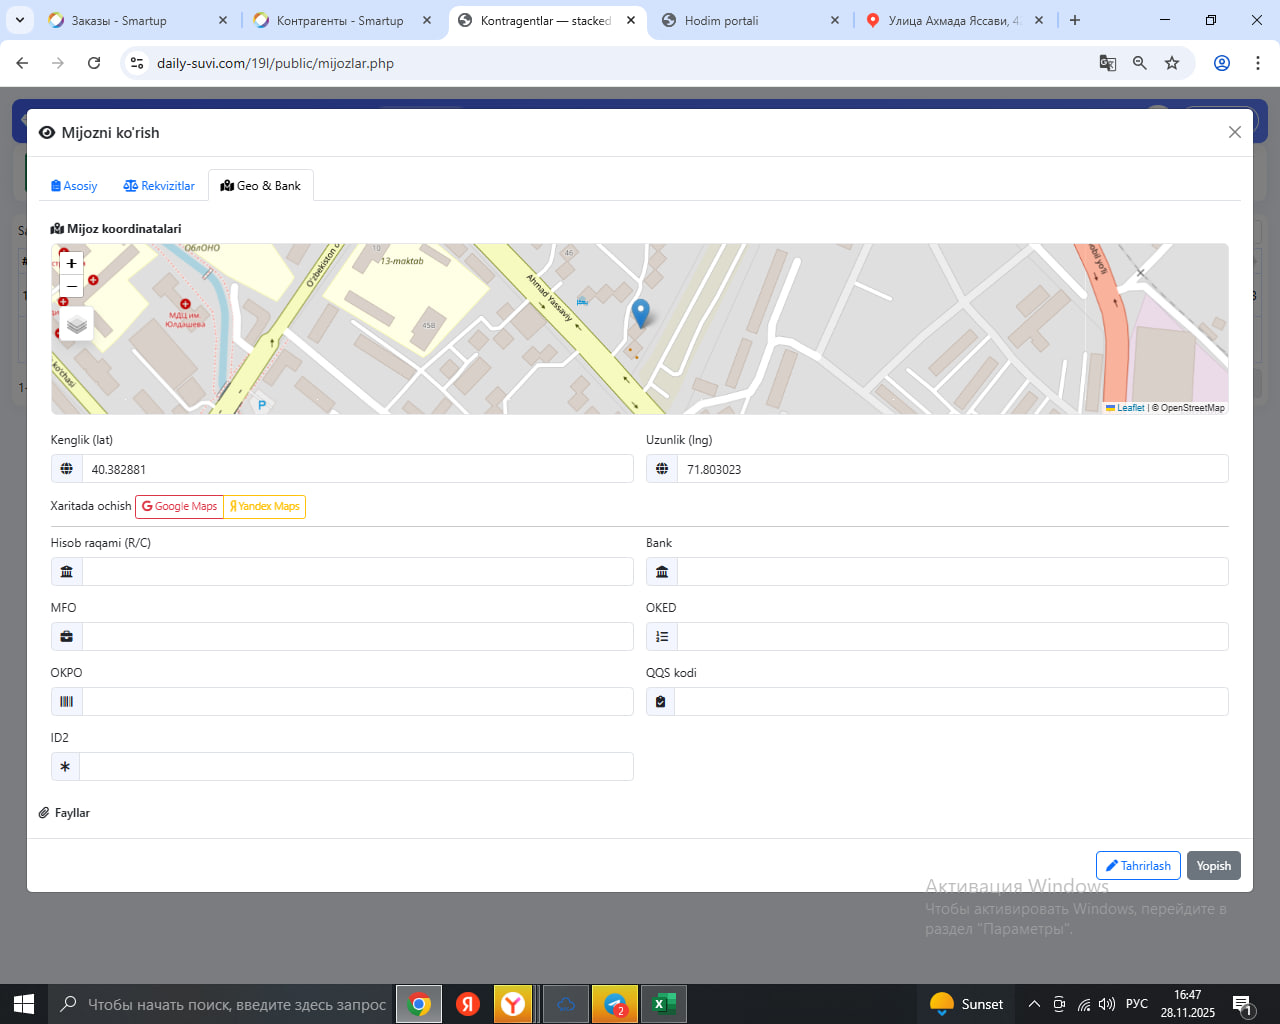Show hidden system tray icons
The image size is (1280, 1024).
1034,1004
